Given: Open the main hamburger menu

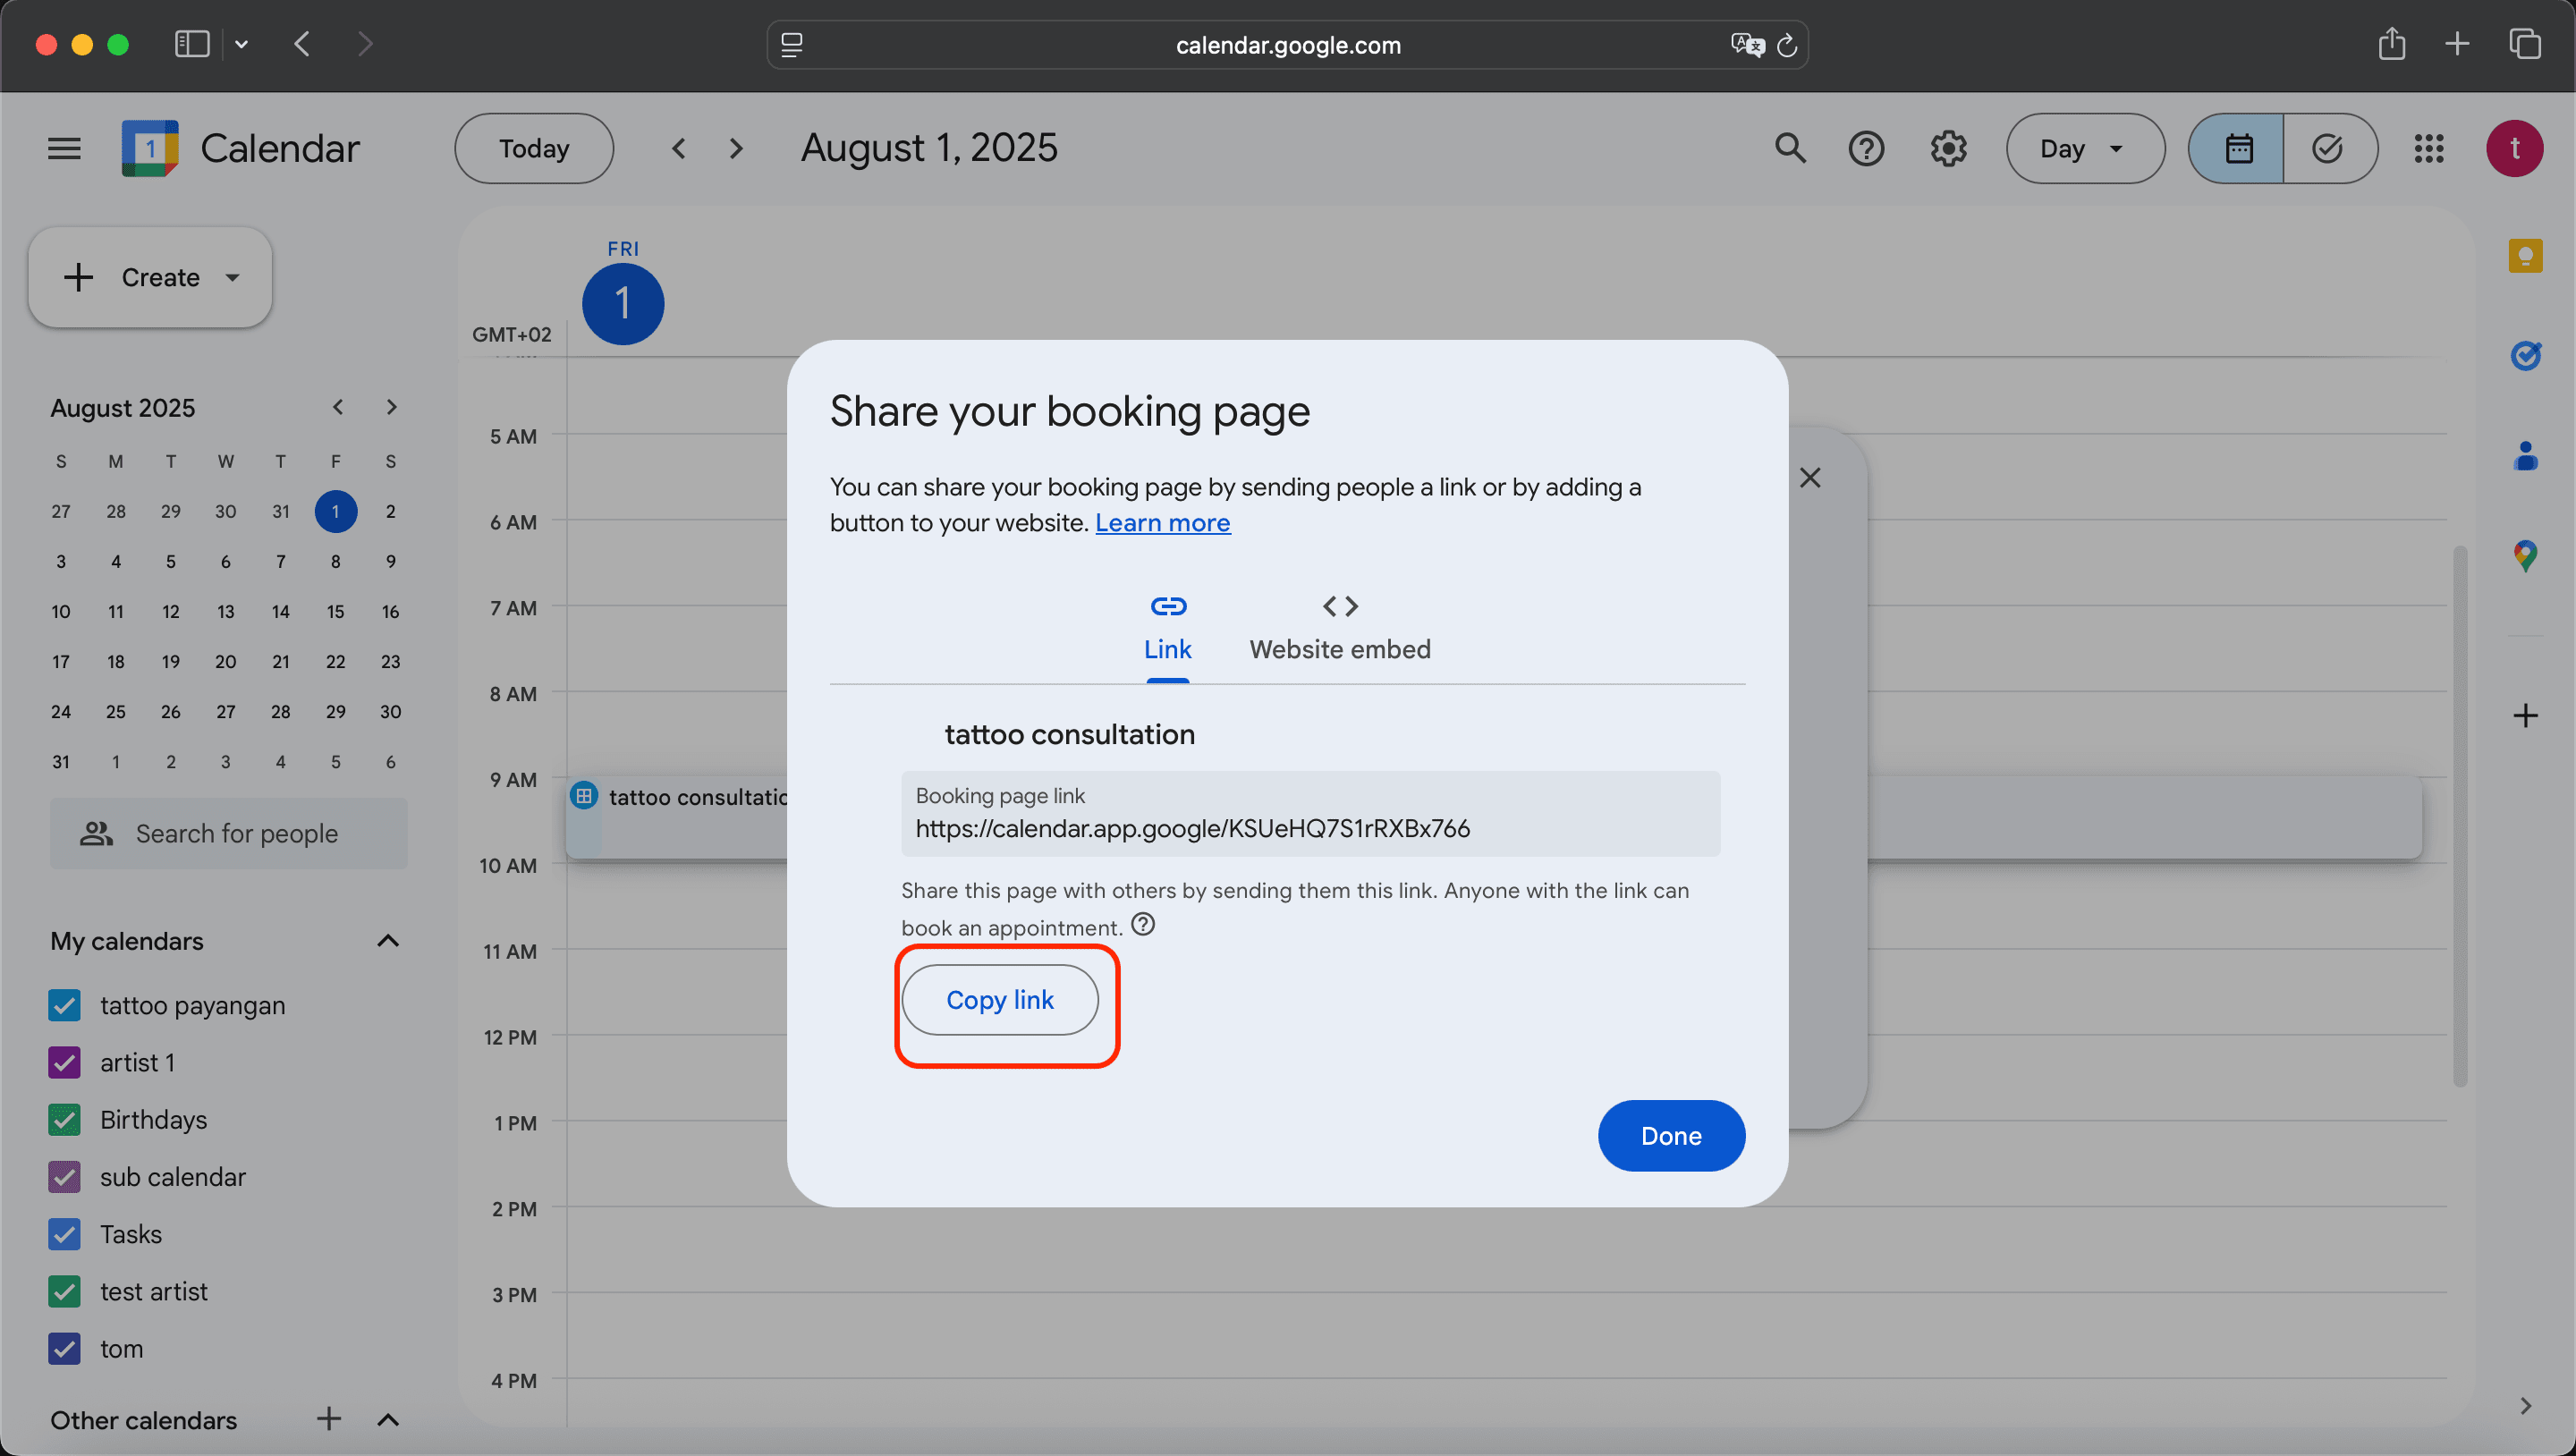Looking at the screenshot, I should coord(64,149).
